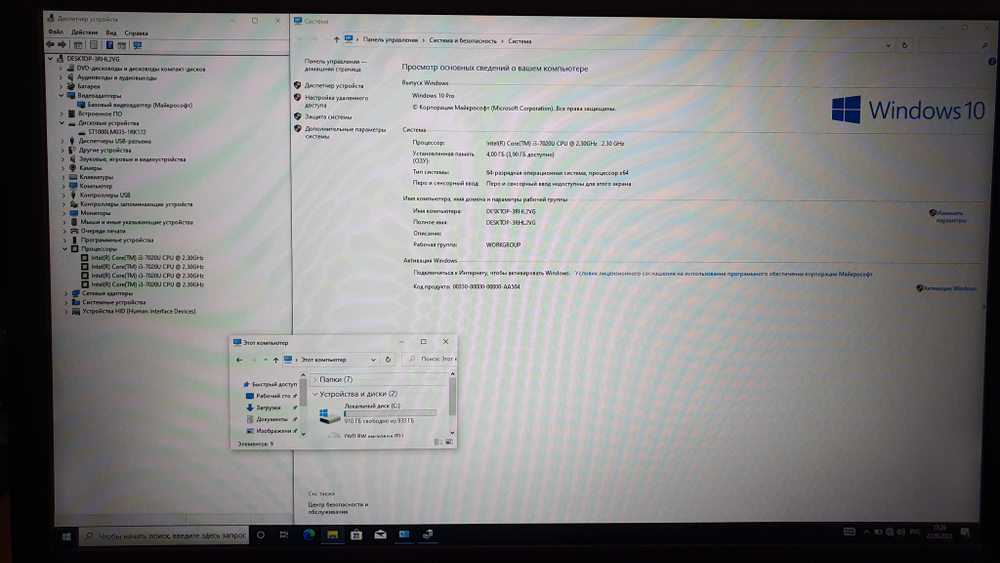This screenshot has height=563, width=1000.
Task: Click Центр безопасности и обслуживания link
Action: click(338, 508)
